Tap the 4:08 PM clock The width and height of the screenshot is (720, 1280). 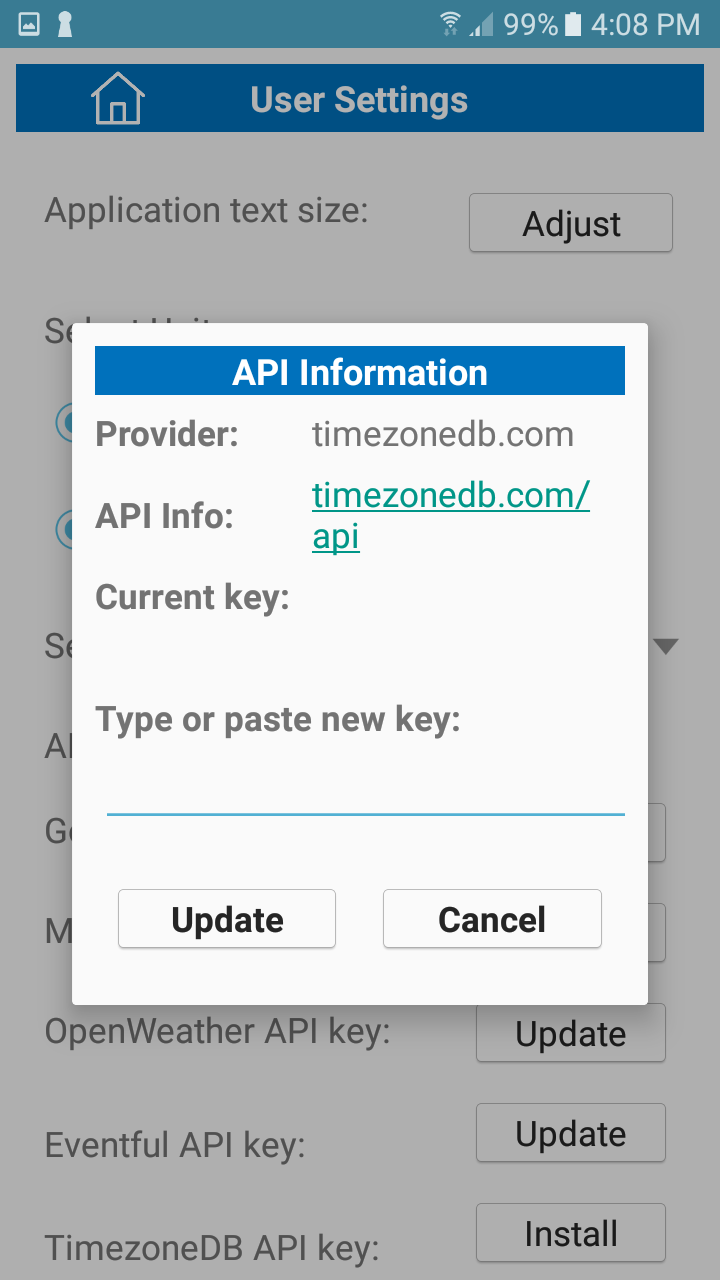[645, 24]
